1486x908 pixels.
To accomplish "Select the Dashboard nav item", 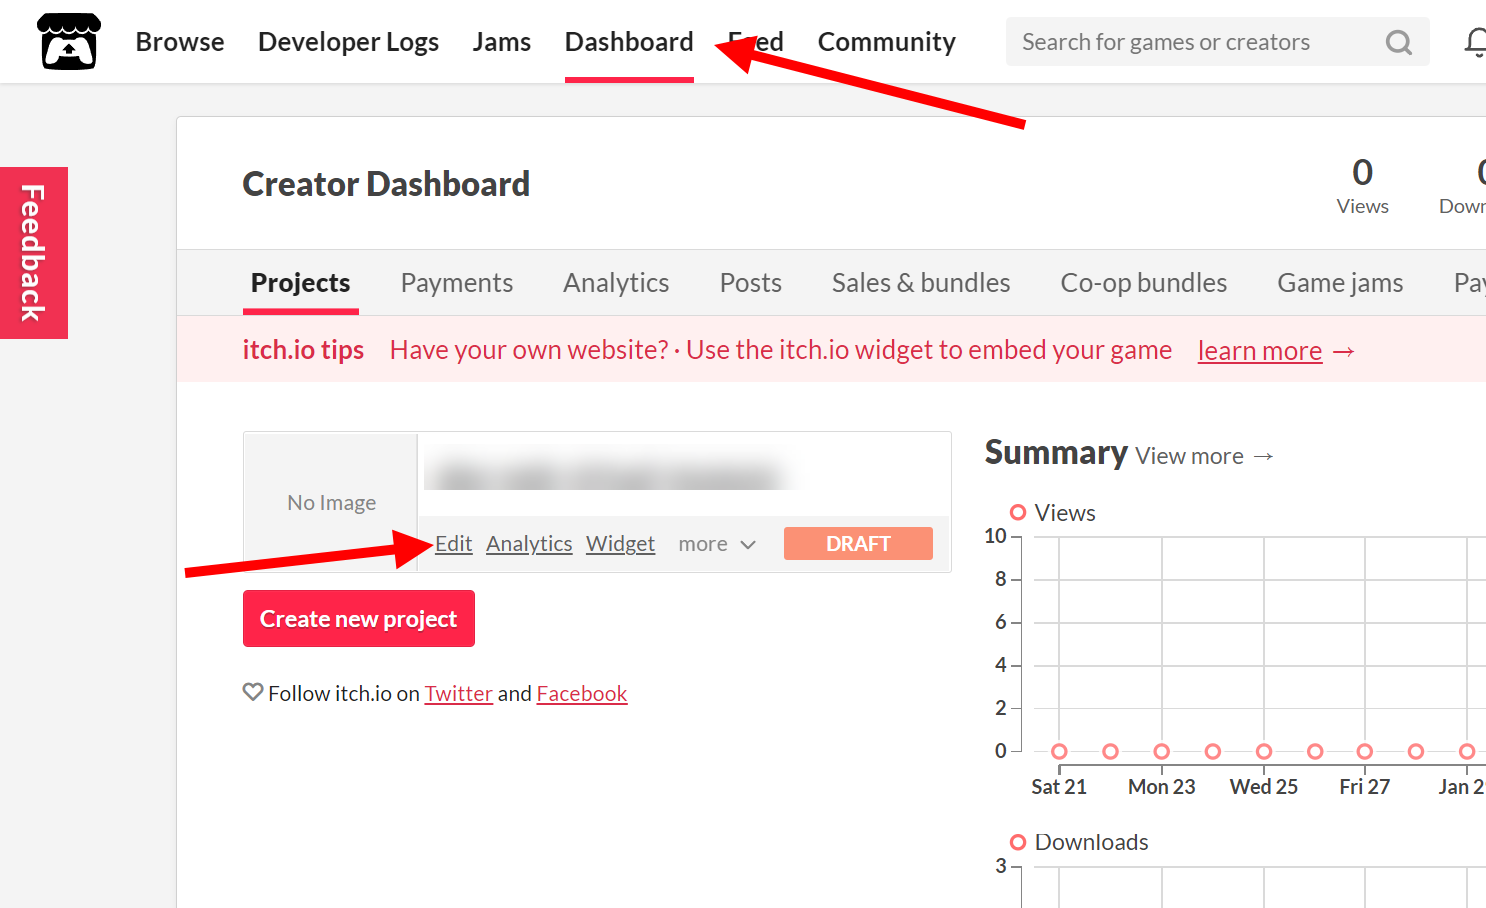I will (629, 42).
